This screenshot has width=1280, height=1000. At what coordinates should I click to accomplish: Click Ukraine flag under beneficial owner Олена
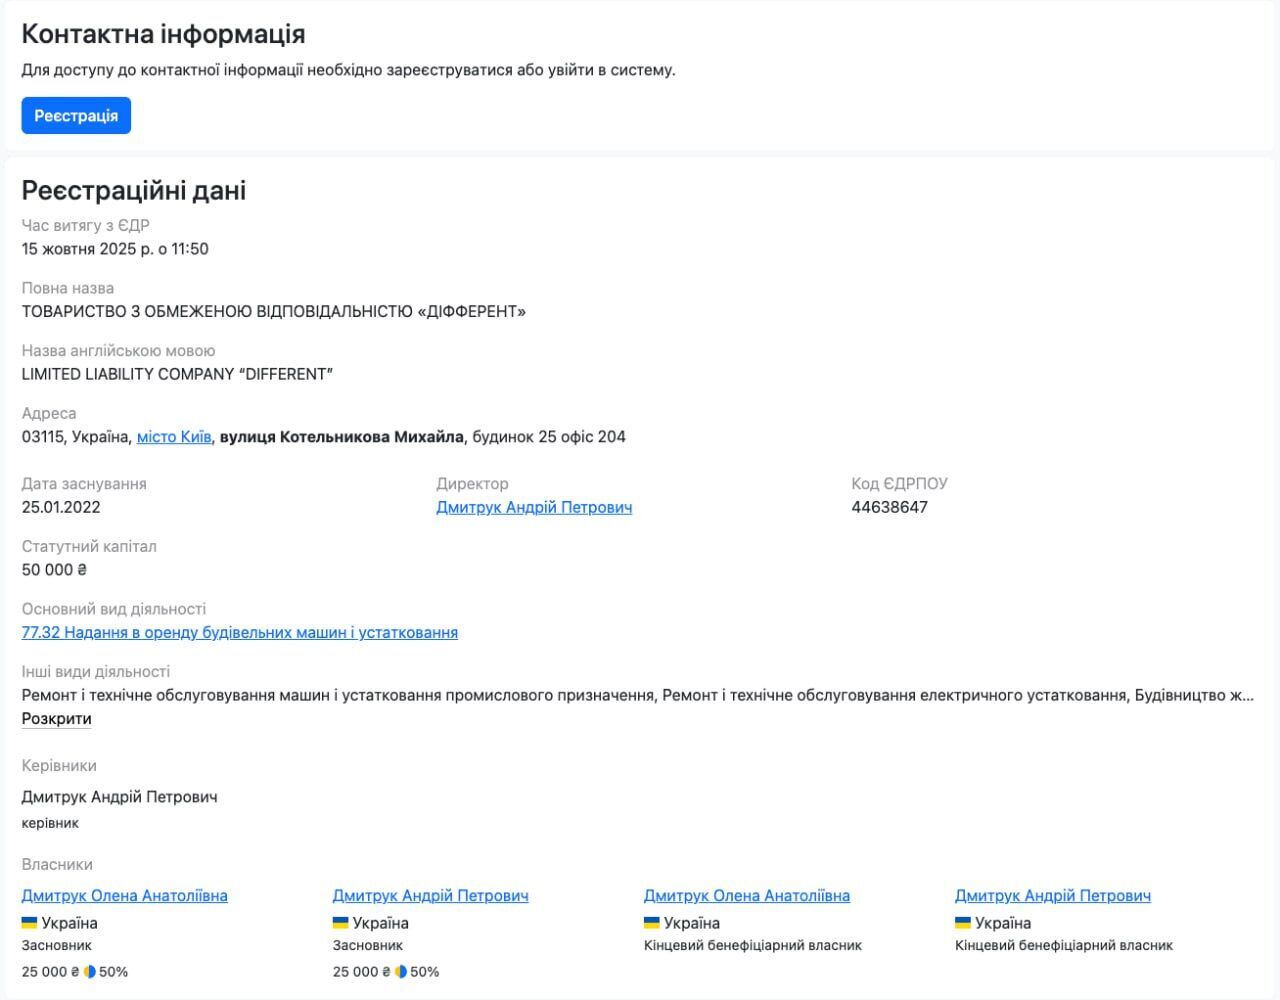point(652,922)
